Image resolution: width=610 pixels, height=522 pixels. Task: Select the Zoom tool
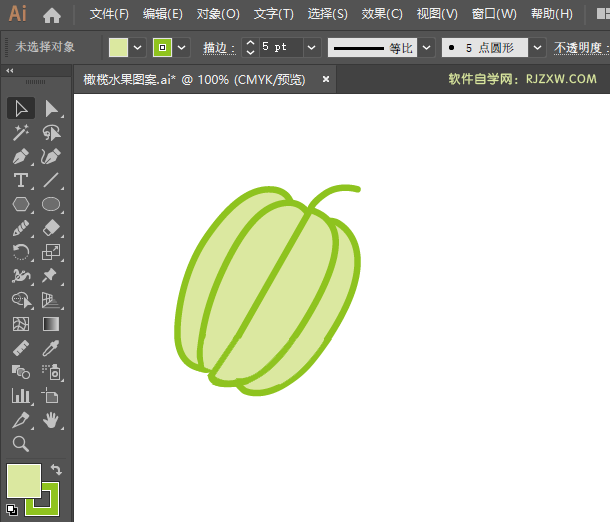[21, 444]
